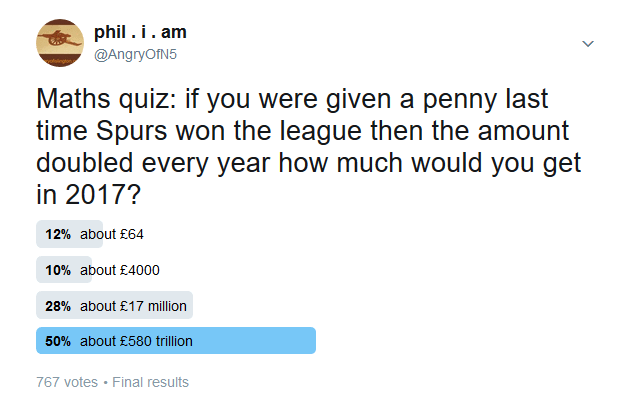
Task: Click the 28% poll percentage
Action: [59, 306]
